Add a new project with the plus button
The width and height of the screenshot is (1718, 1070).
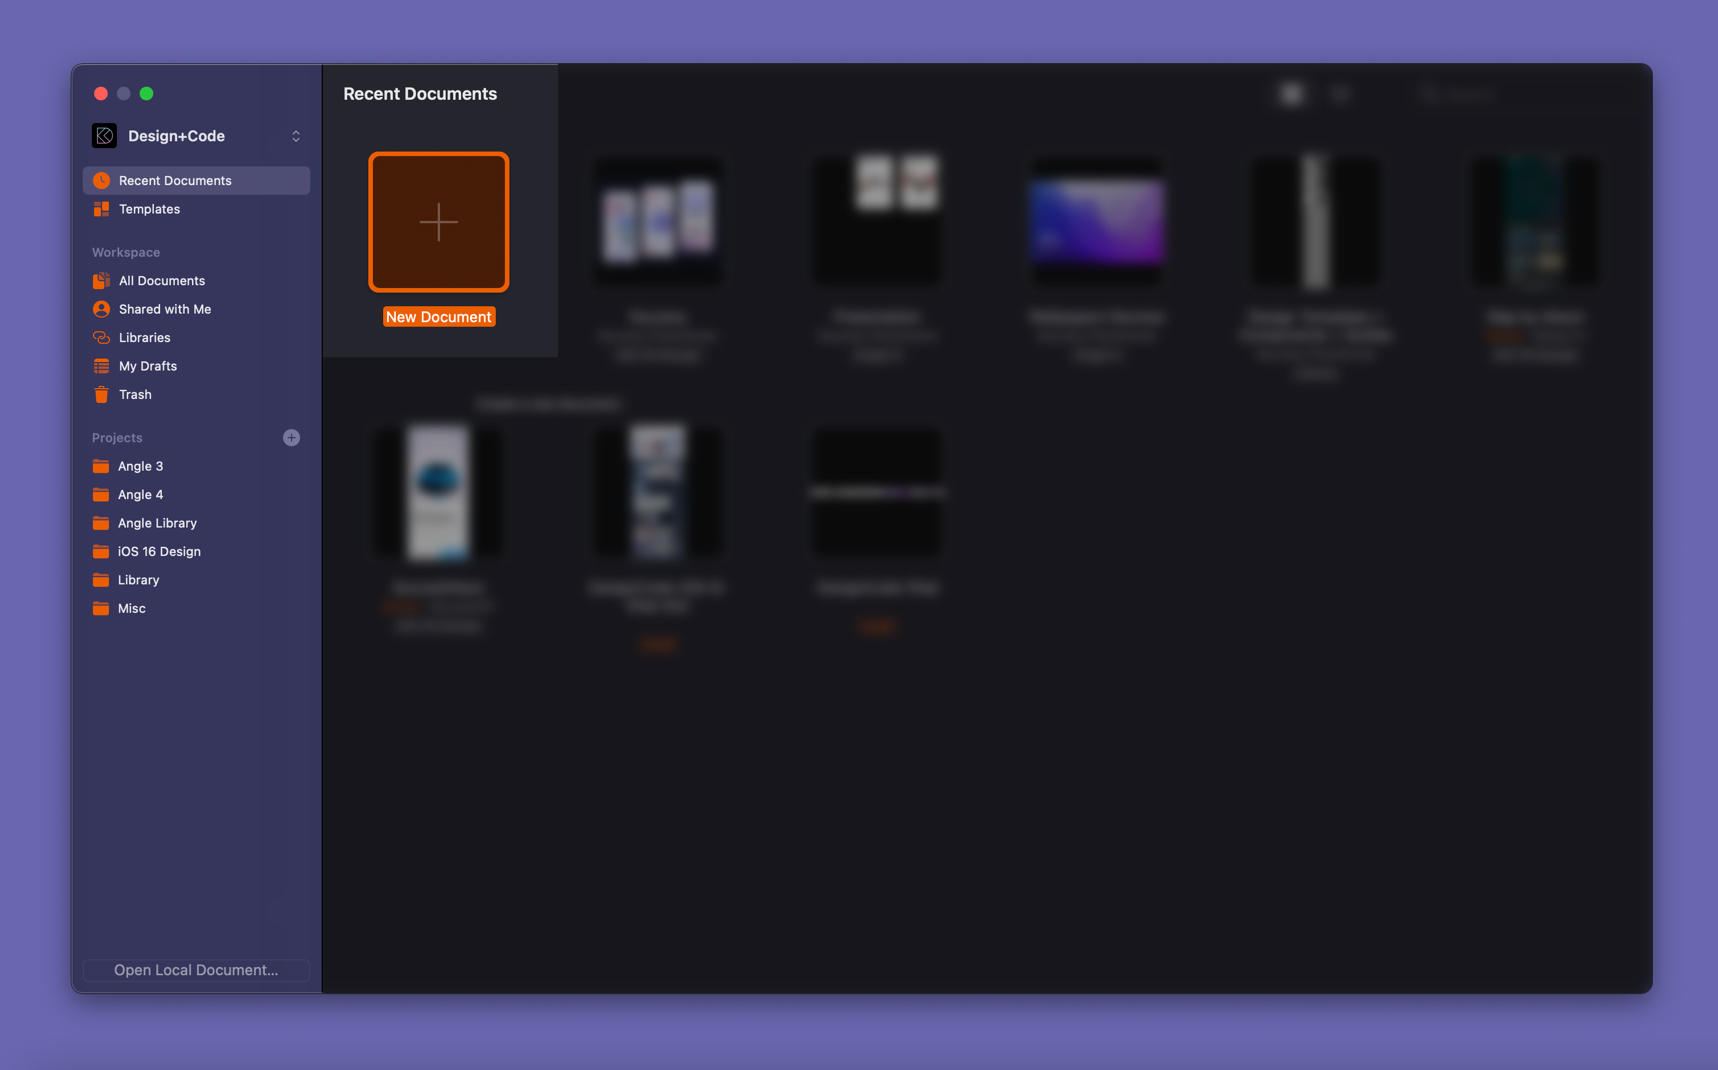(x=291, y=438)
